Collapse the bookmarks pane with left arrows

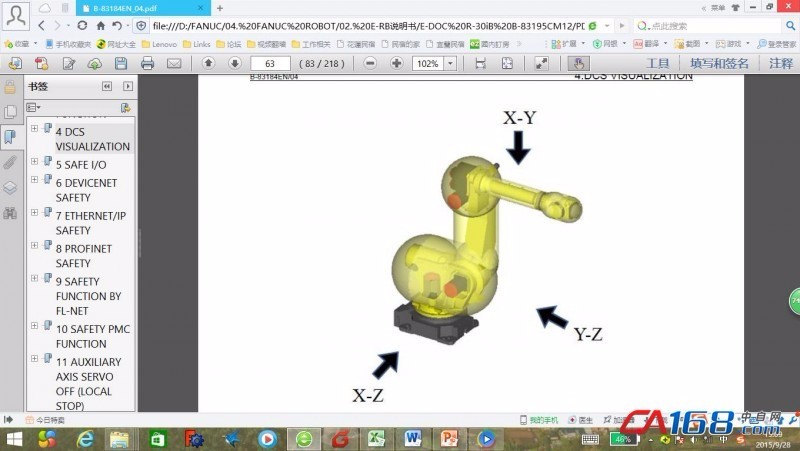pos(106,87)
